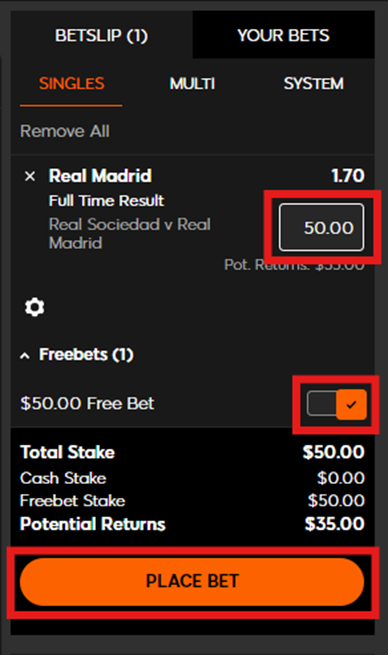The height and width of the screenshot is (655, 388).
Task: Toggle off the $50.00 Free Bet switch
Action: [337, 404]
